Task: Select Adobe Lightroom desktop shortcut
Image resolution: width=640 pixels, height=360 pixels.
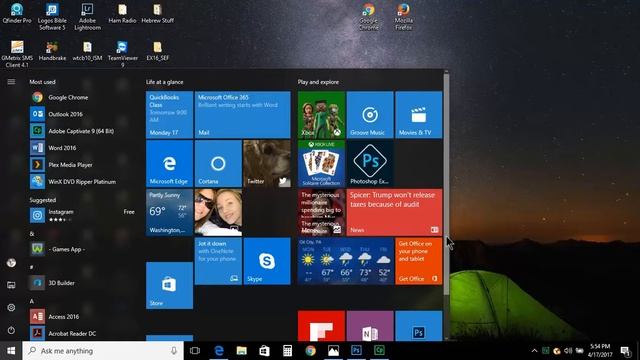Action: point(87,17)
